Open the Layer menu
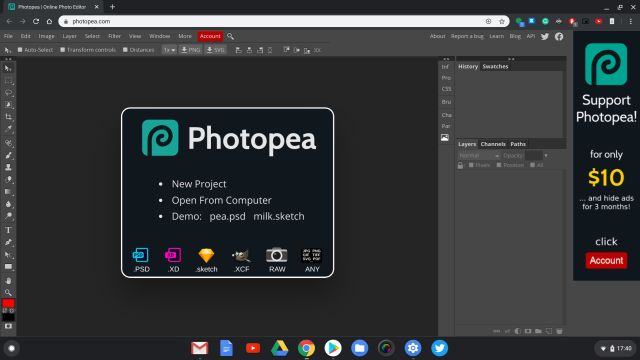The height and width of the screenshot is (360, 640). (x=69, y=36)
